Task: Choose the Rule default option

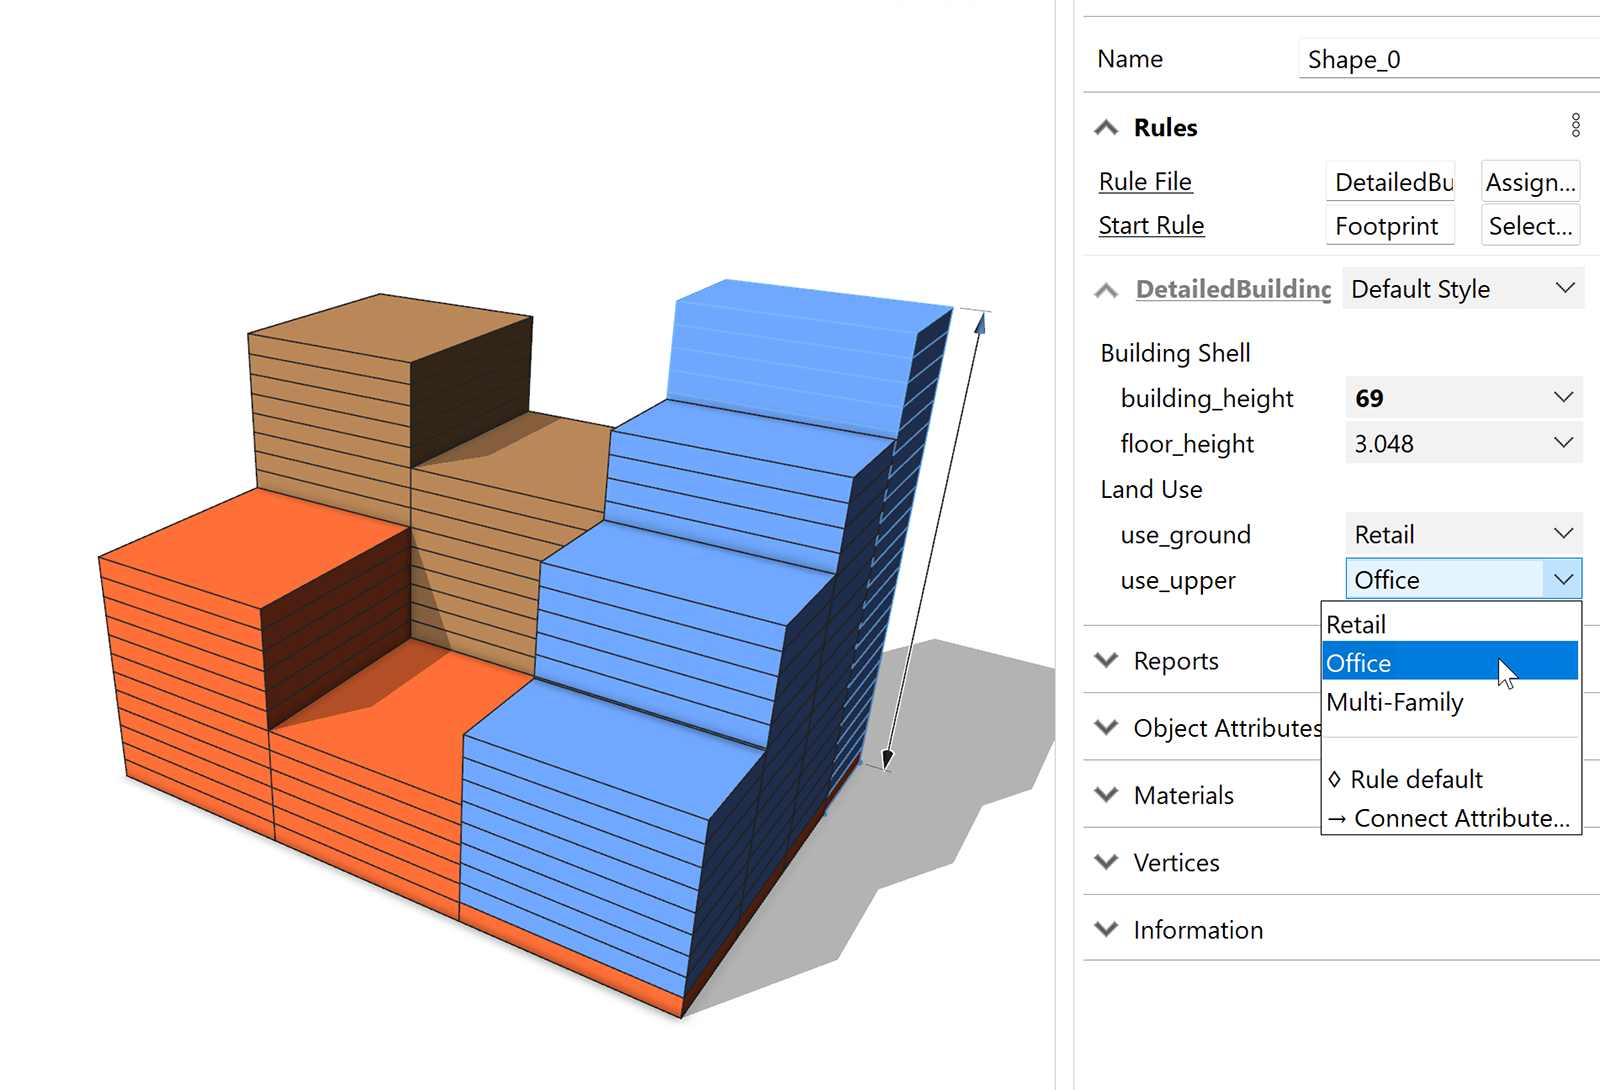Action: tap(1405, 779)
